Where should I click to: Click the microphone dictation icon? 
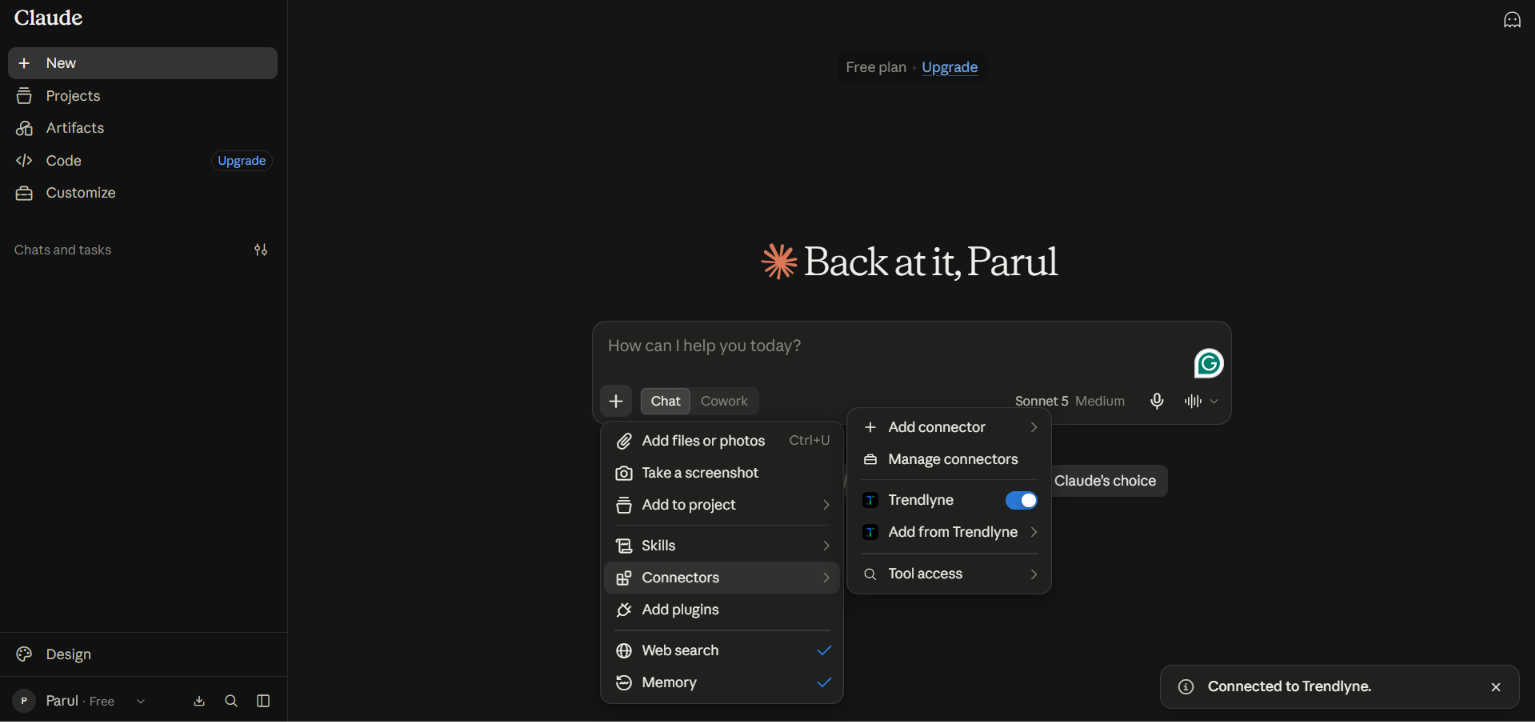[x=1157, y=401]
